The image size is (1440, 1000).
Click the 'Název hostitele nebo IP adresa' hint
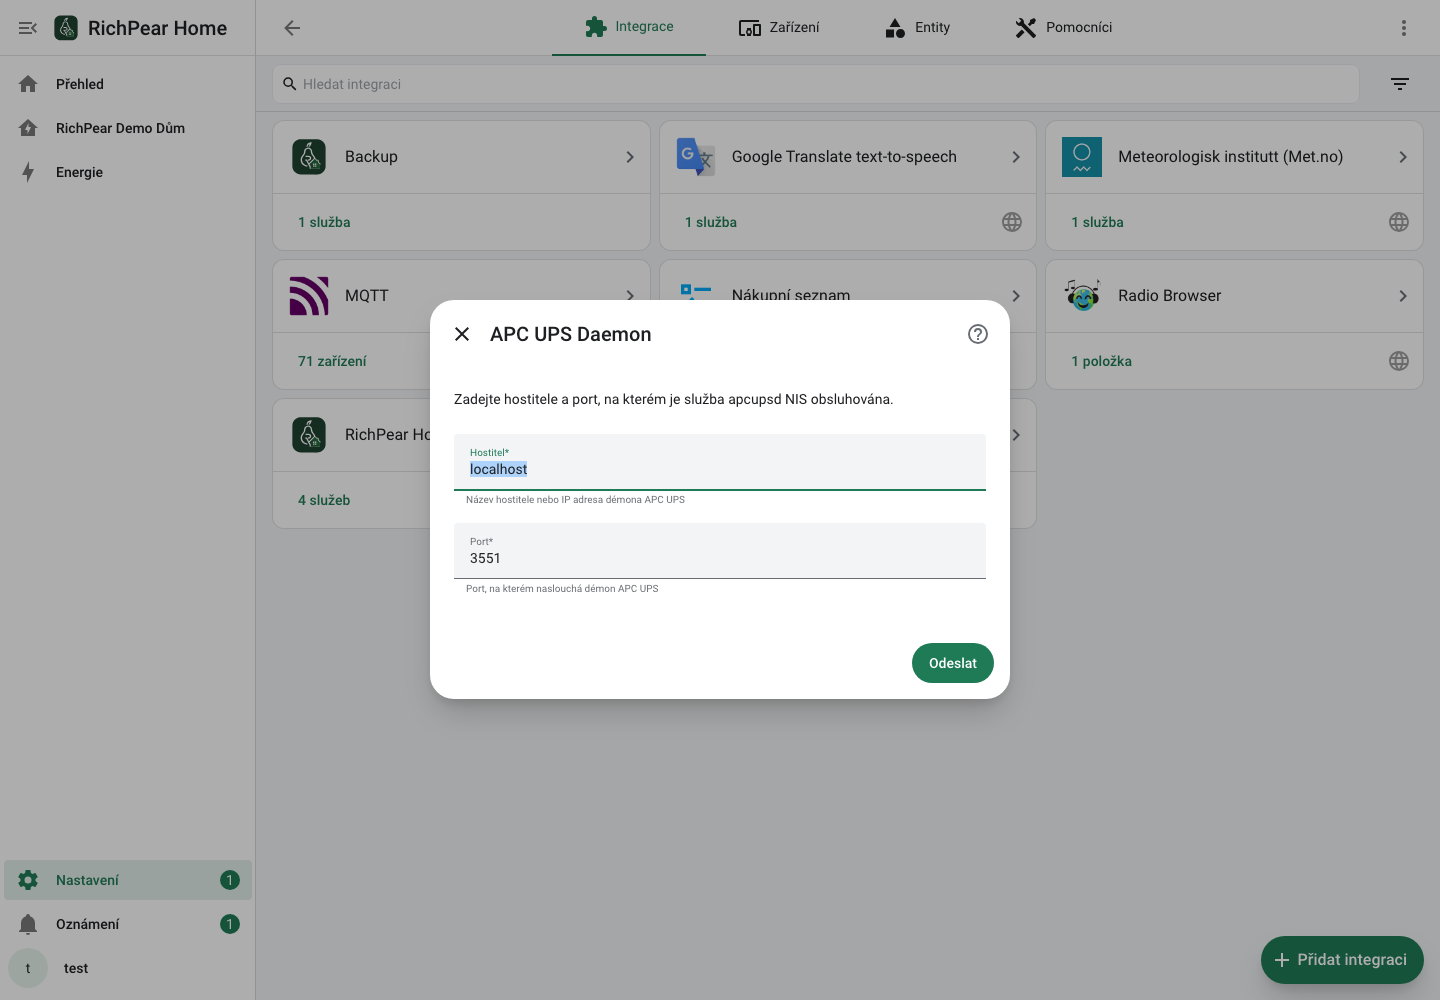tap(575, 500)
